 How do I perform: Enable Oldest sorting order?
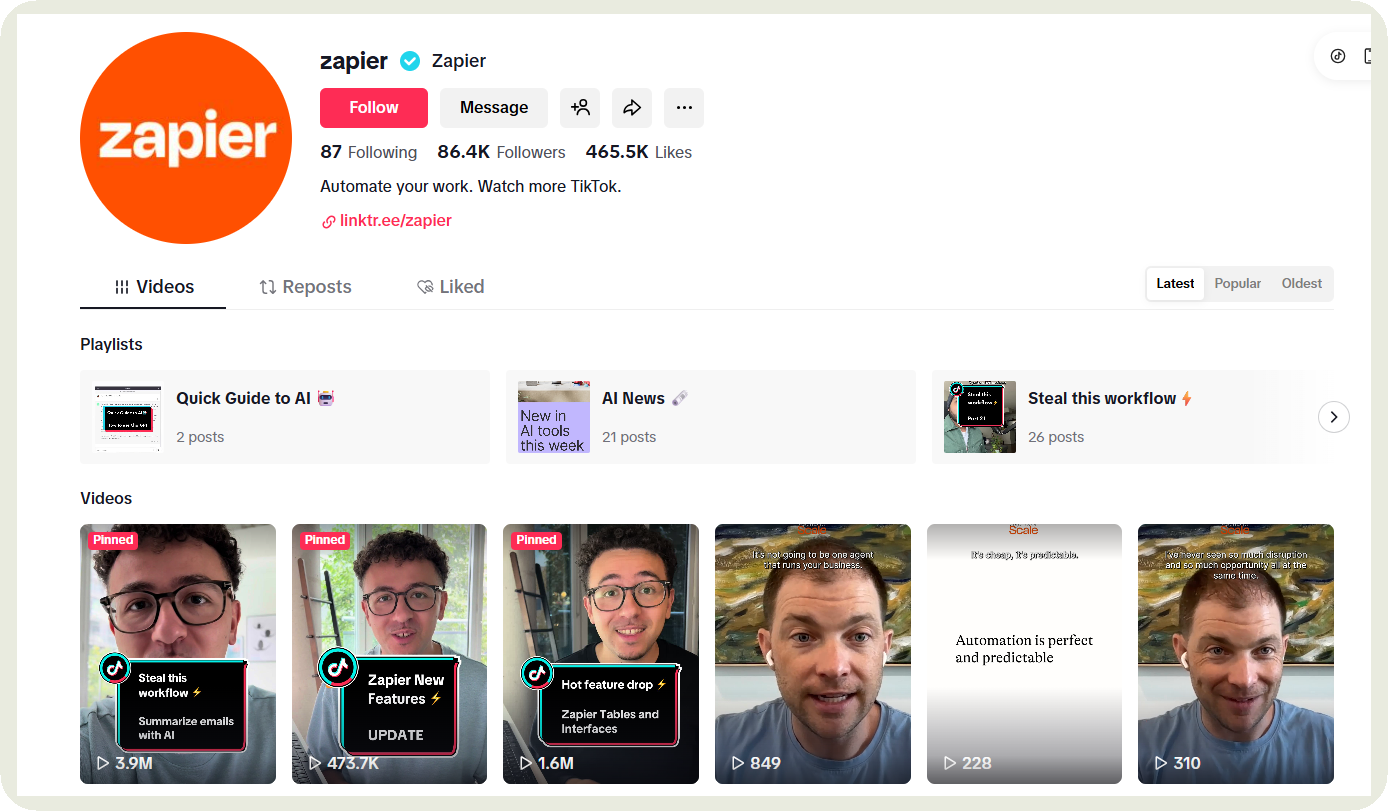tap(1300, 283)
